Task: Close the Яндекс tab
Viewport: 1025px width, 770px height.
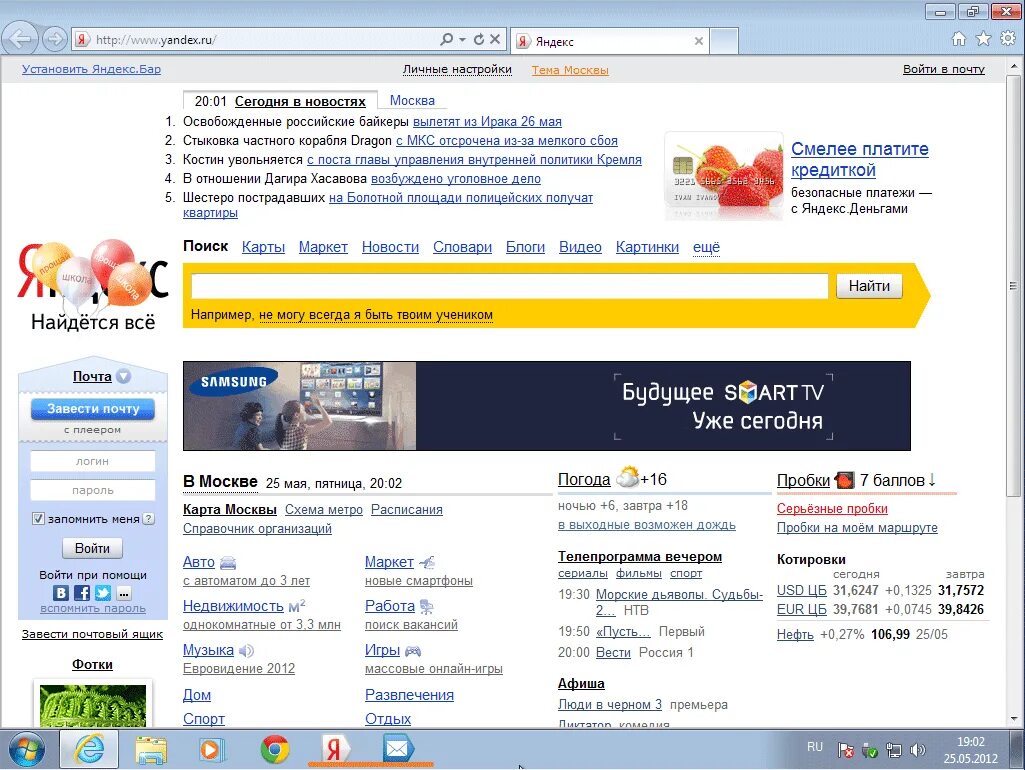Action: [x=699, y=41]
